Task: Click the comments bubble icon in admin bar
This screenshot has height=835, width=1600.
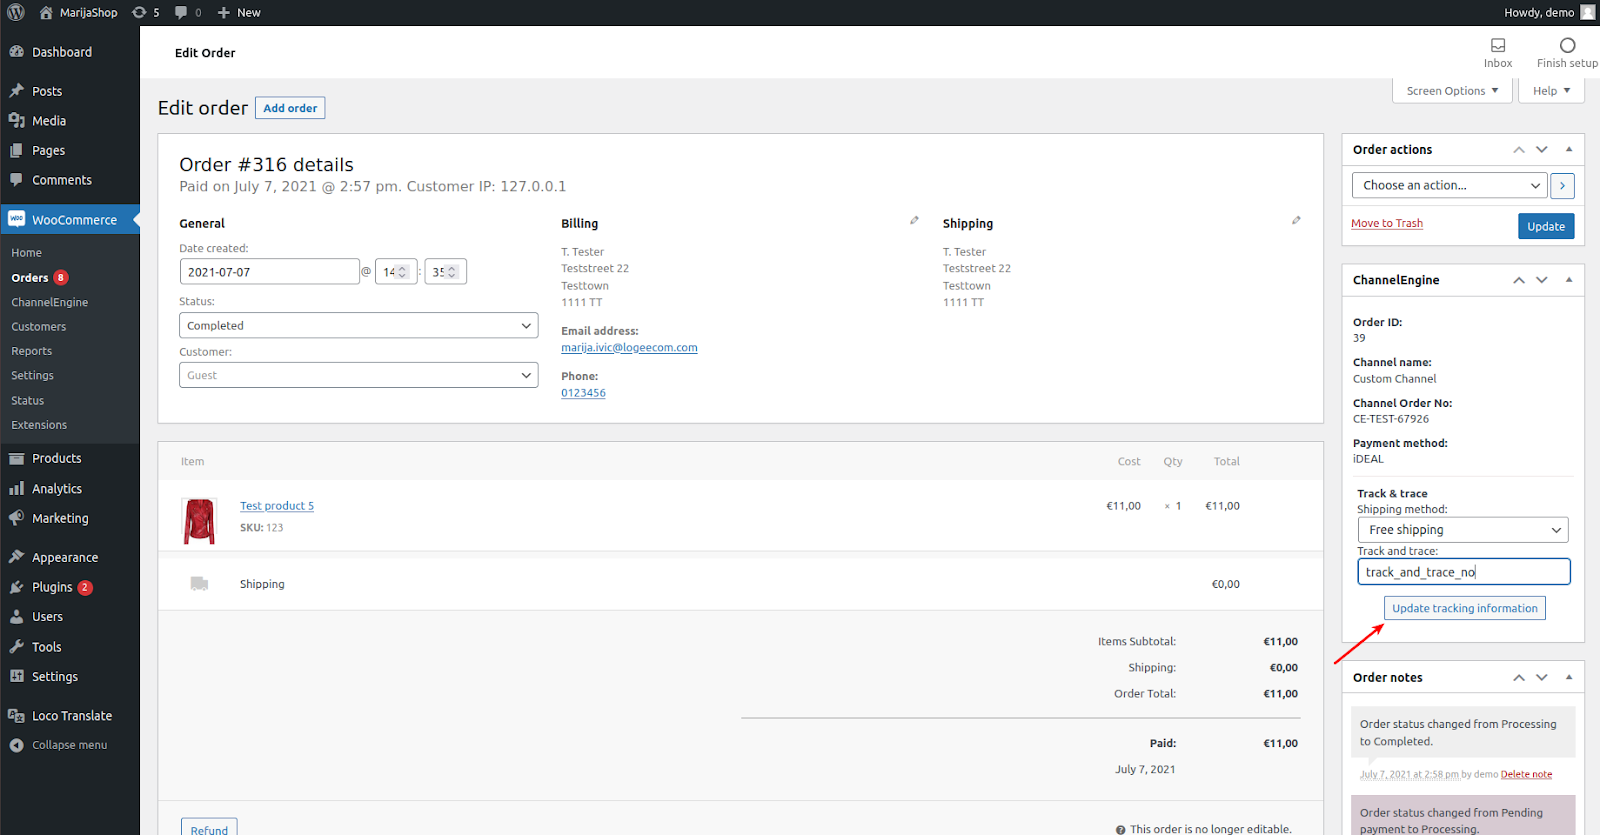Action: [x=181, y=12]
